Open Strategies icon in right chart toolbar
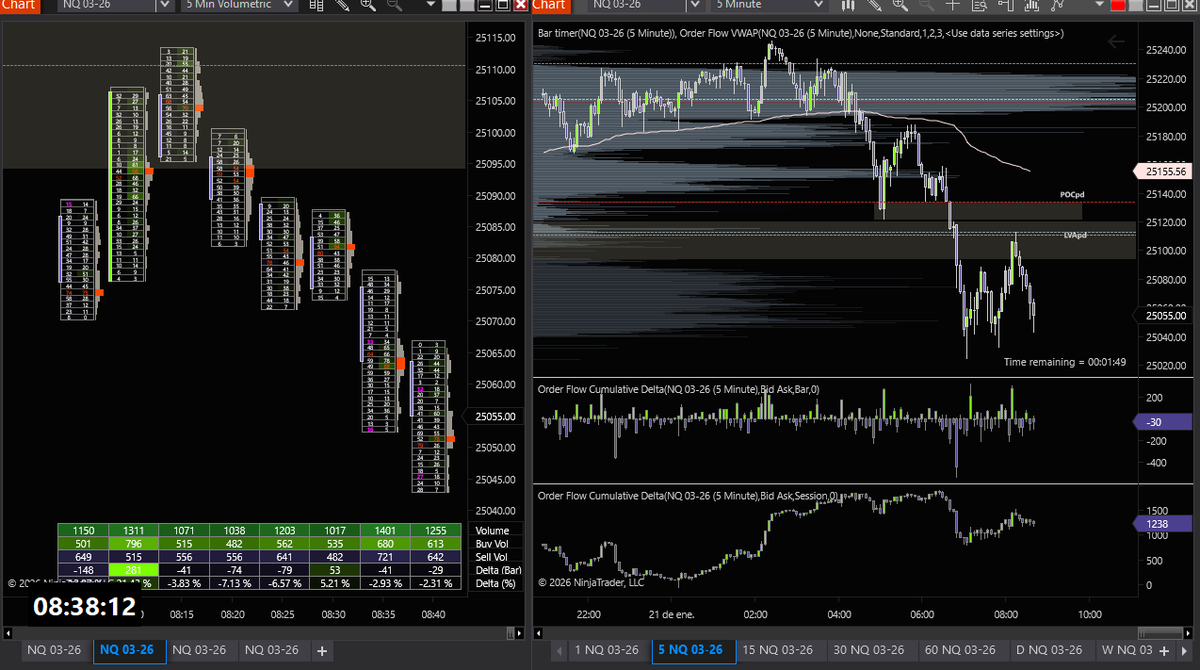This screenshot has width=1200, height=670. point(1057,5)
